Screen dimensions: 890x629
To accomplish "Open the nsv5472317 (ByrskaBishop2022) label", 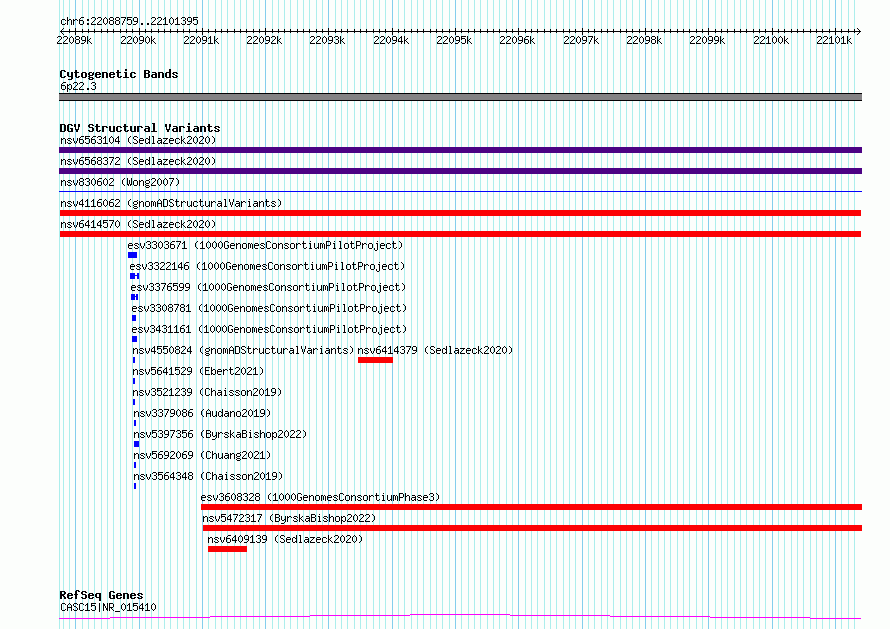I will click(x=289, y=518).
